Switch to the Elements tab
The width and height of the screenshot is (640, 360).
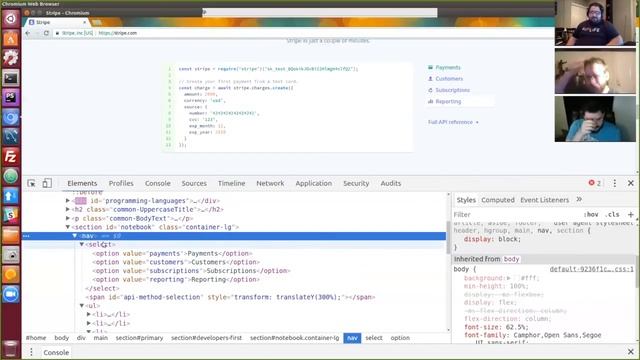[82, 183]
